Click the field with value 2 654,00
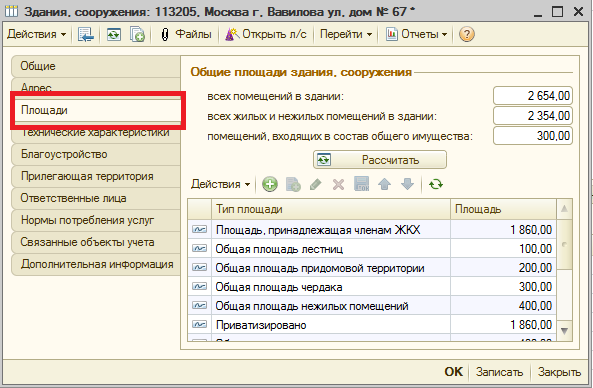 tap(533, 96)
